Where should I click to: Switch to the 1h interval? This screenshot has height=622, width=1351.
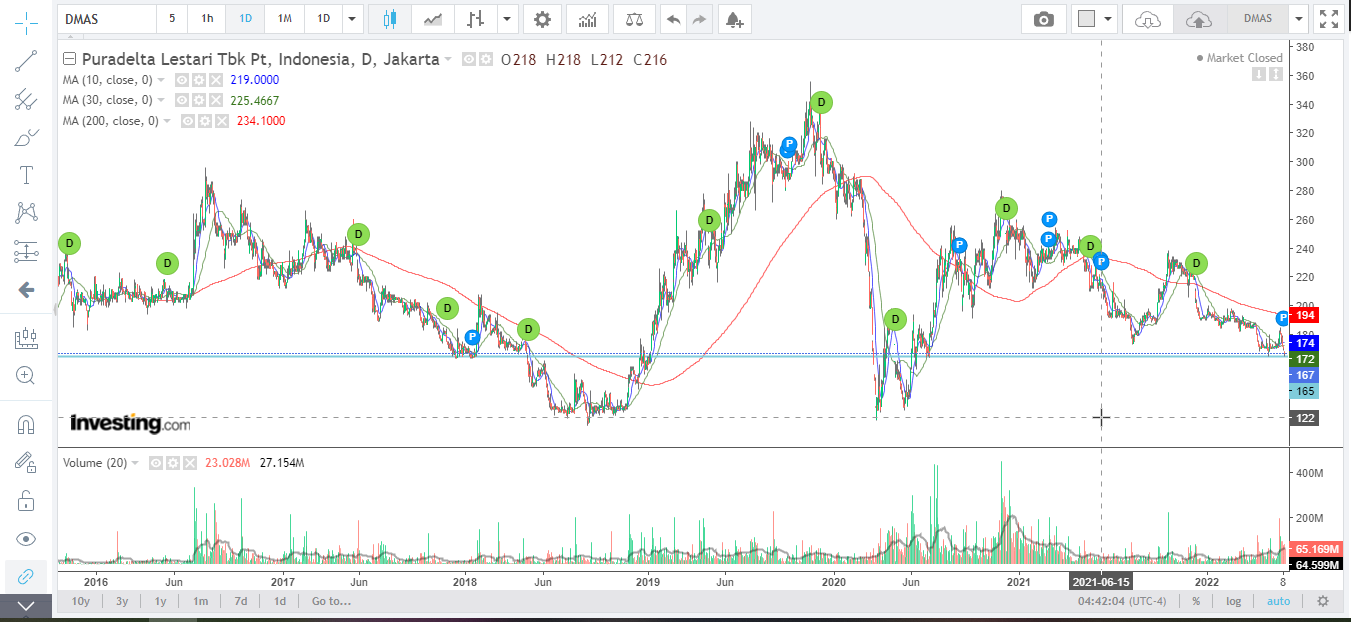click(x=206, y=18)
